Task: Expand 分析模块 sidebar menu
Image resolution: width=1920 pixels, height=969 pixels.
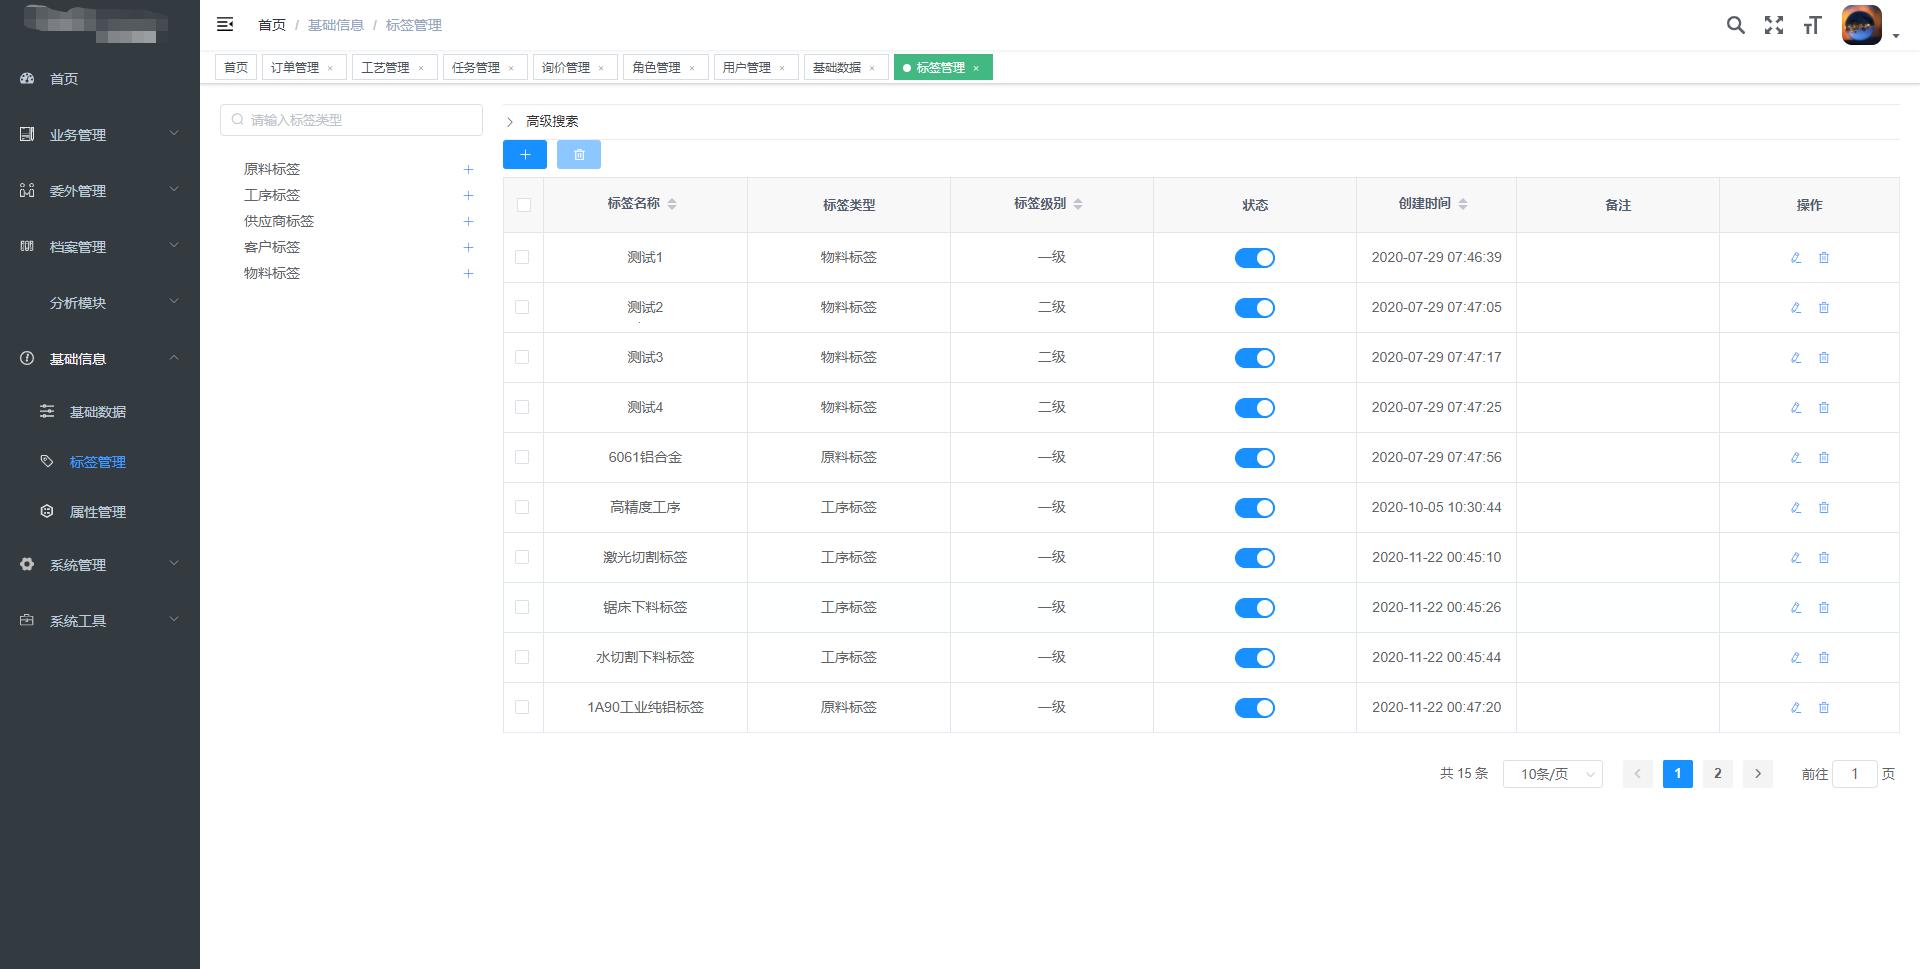Action: point(100,302)
